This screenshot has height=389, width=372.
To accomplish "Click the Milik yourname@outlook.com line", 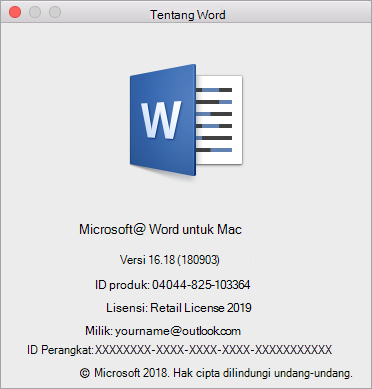I will pos(163,331).
